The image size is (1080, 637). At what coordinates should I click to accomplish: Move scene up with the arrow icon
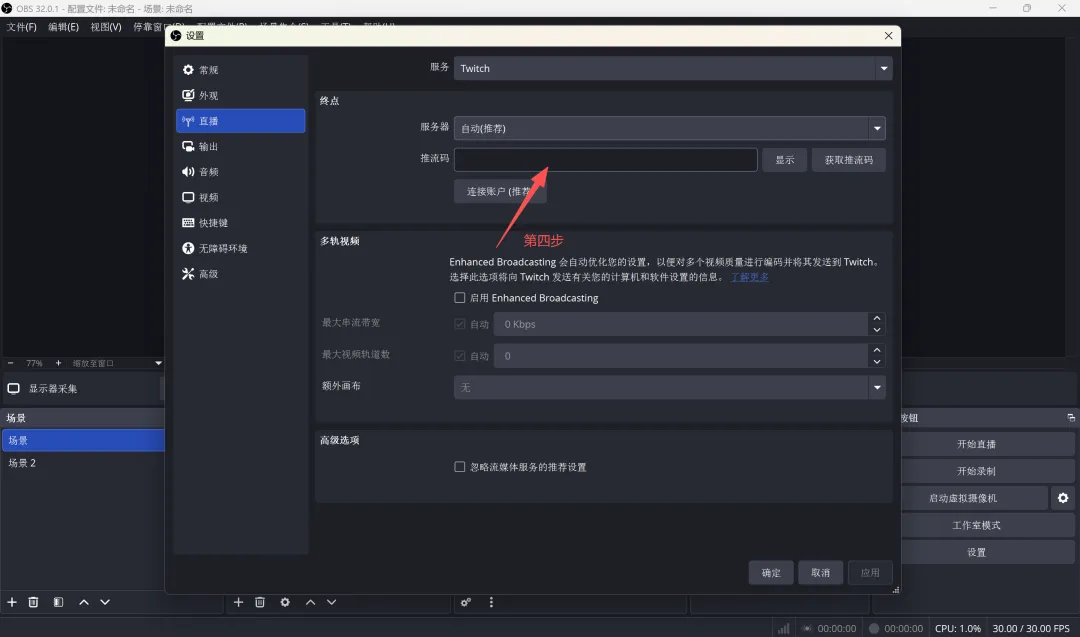coord(84,602)
